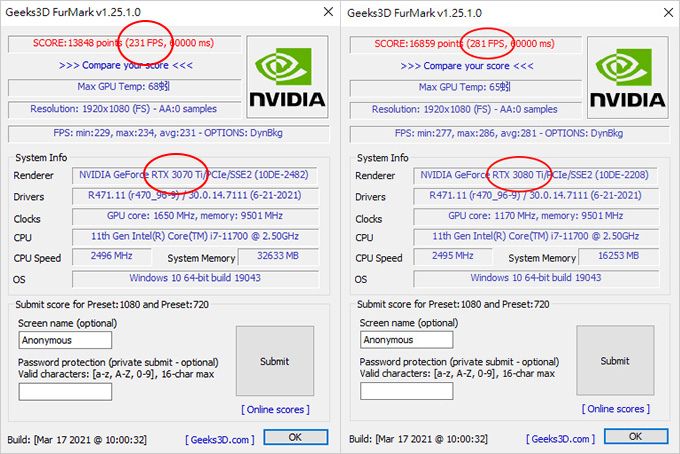
Task: Click the NVIDIA logo in the right window
Action: point(628,77)
